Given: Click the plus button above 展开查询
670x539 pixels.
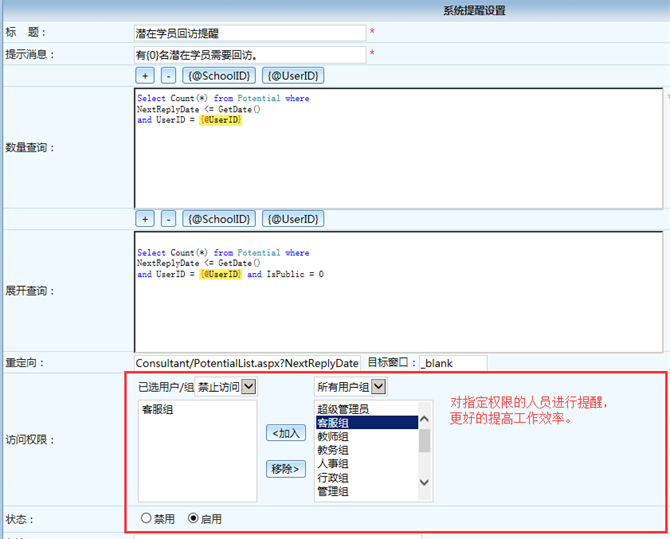Looking at the screenshot, I should point(145,219).
